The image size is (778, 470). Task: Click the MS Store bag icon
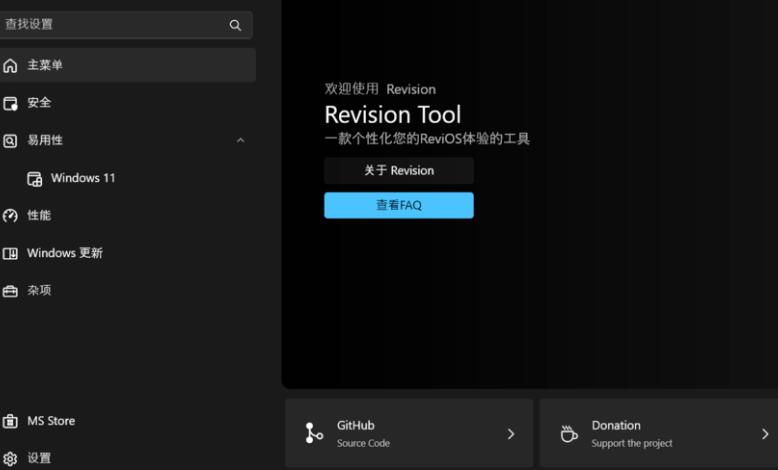coord(10,421)
